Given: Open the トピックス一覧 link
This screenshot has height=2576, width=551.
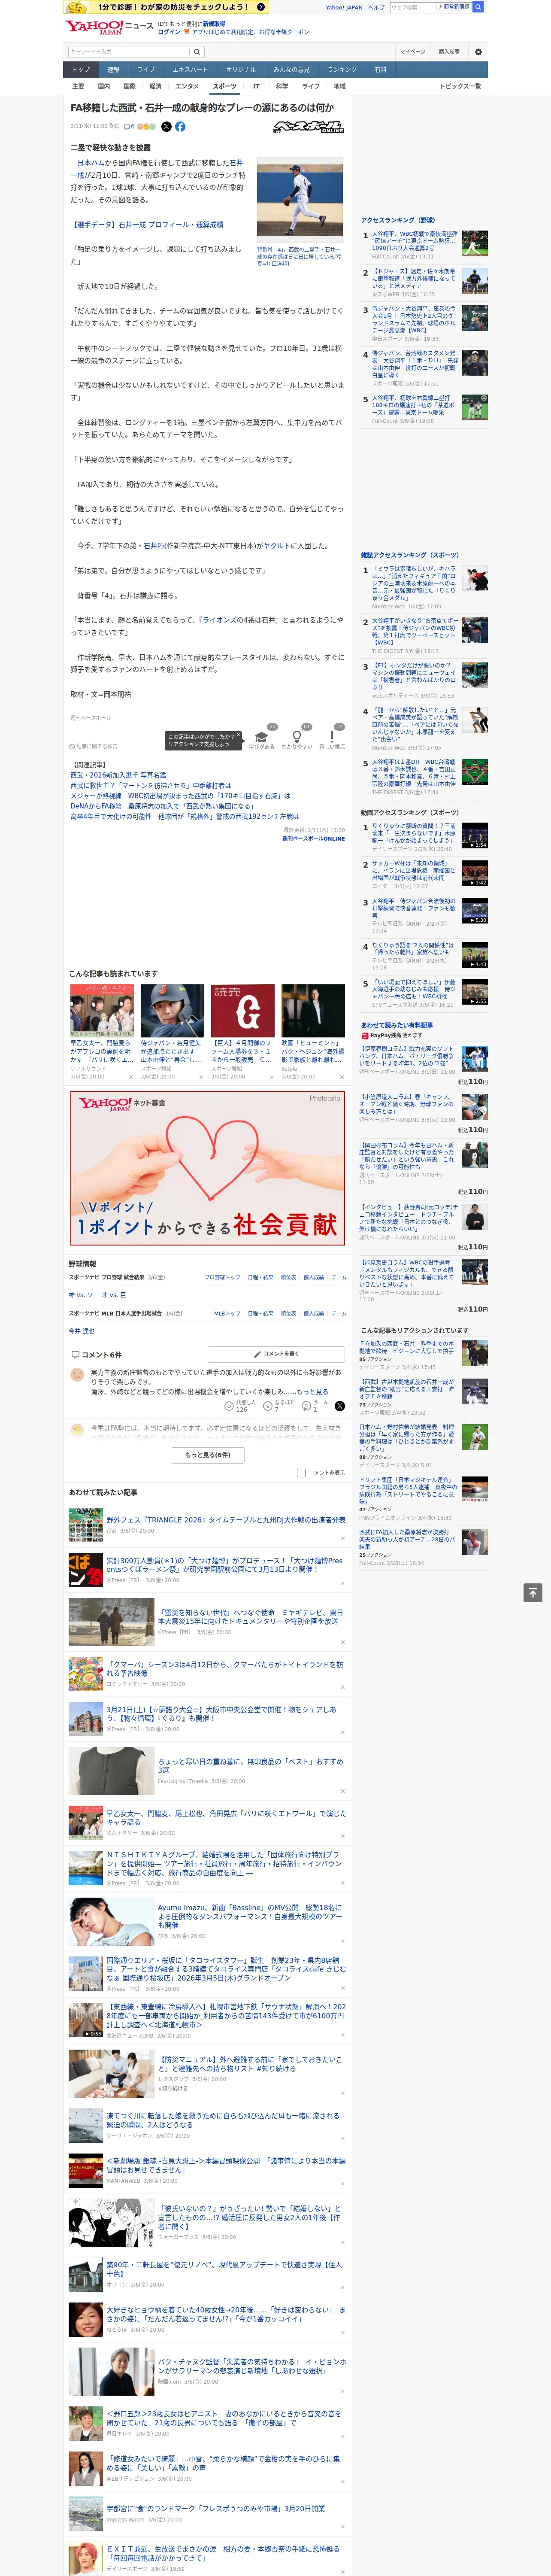Looking at the screenshot, I should (x=460, y=86).
